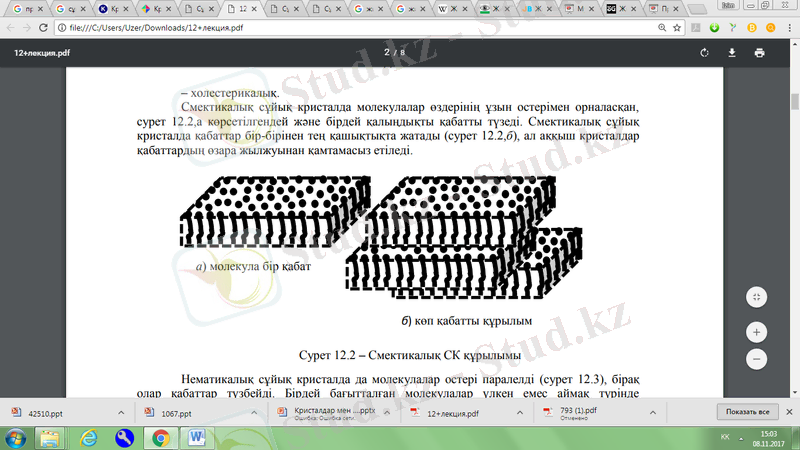
Task: Switch to Microsoft Word in taskbar
Action: click(x=197, y=439)
